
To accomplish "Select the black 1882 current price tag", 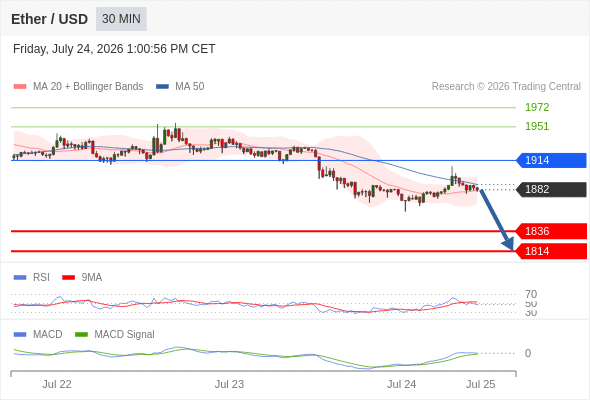I will pyautogui.click(x=551, y=189).
